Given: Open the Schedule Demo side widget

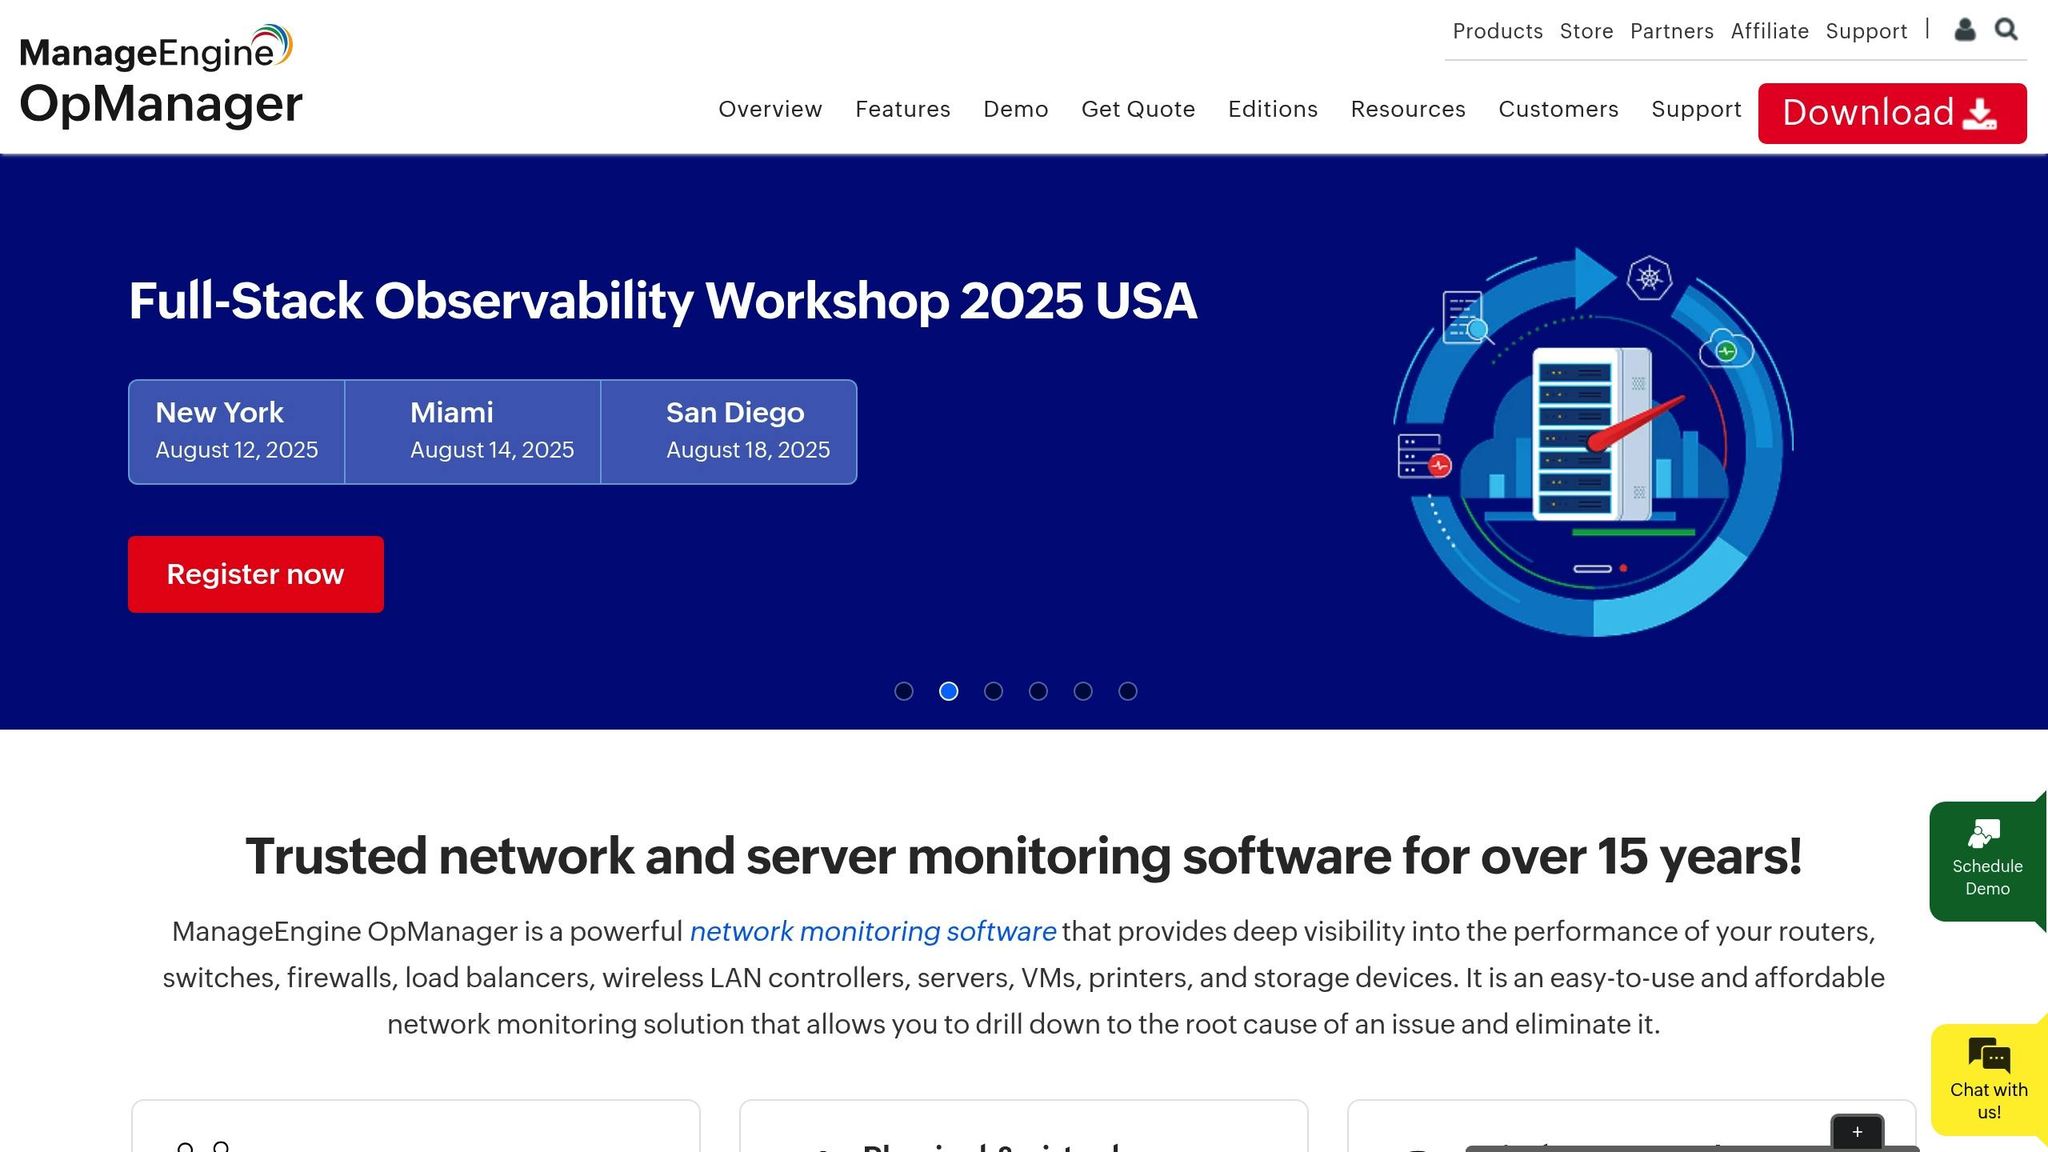Looking at the screenshot, I should (1987, 860).
